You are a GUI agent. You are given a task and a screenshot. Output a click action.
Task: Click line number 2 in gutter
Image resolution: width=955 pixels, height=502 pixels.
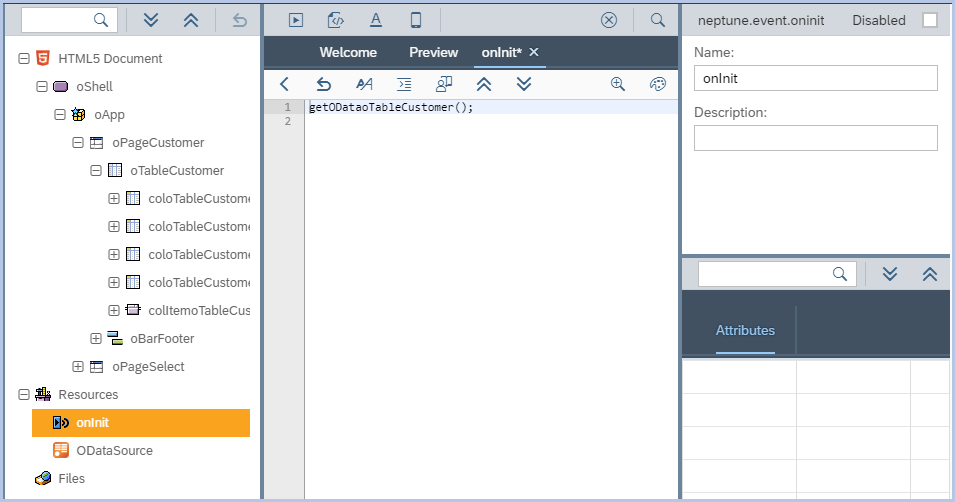pyautogui.click(x=287, y=121)
